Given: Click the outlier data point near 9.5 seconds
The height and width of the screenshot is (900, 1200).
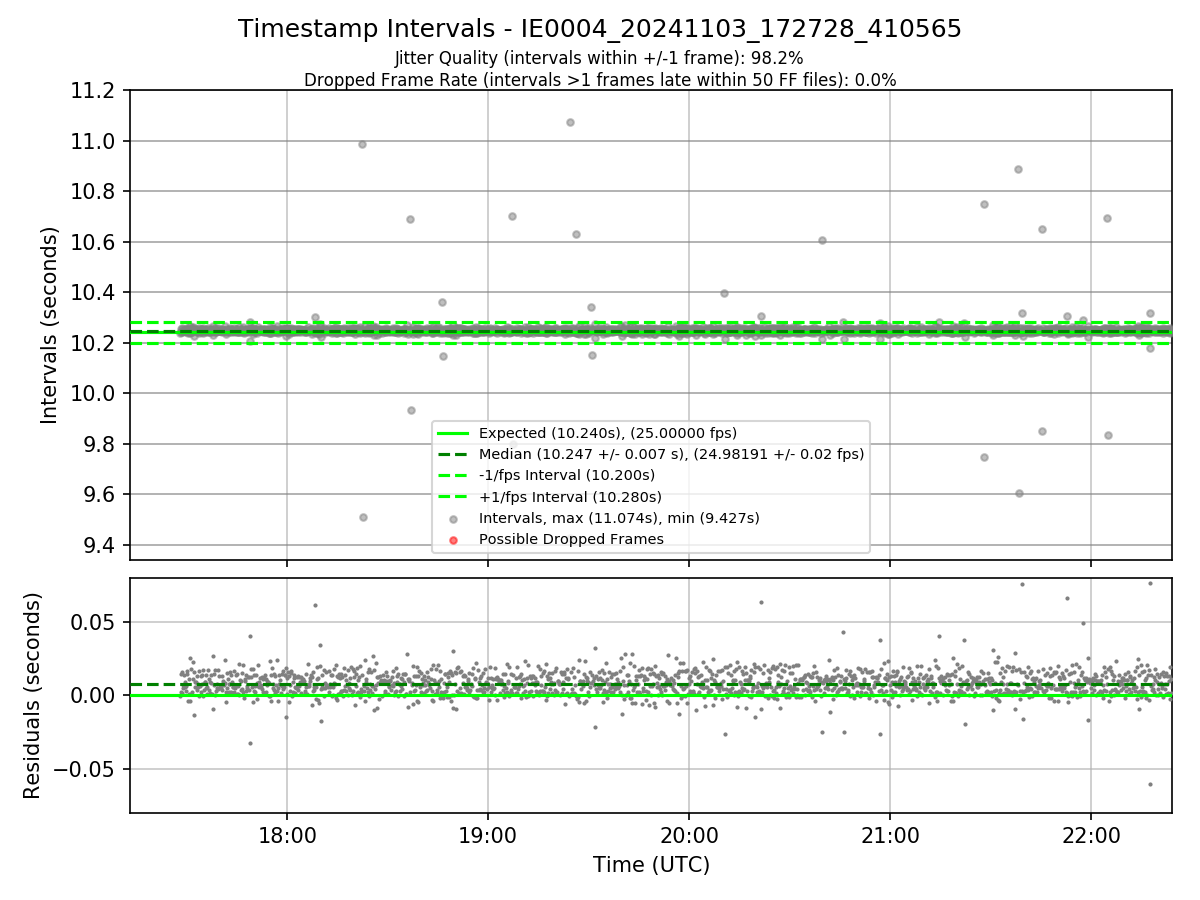Looking at the screenshot, I should coord(363,517).
